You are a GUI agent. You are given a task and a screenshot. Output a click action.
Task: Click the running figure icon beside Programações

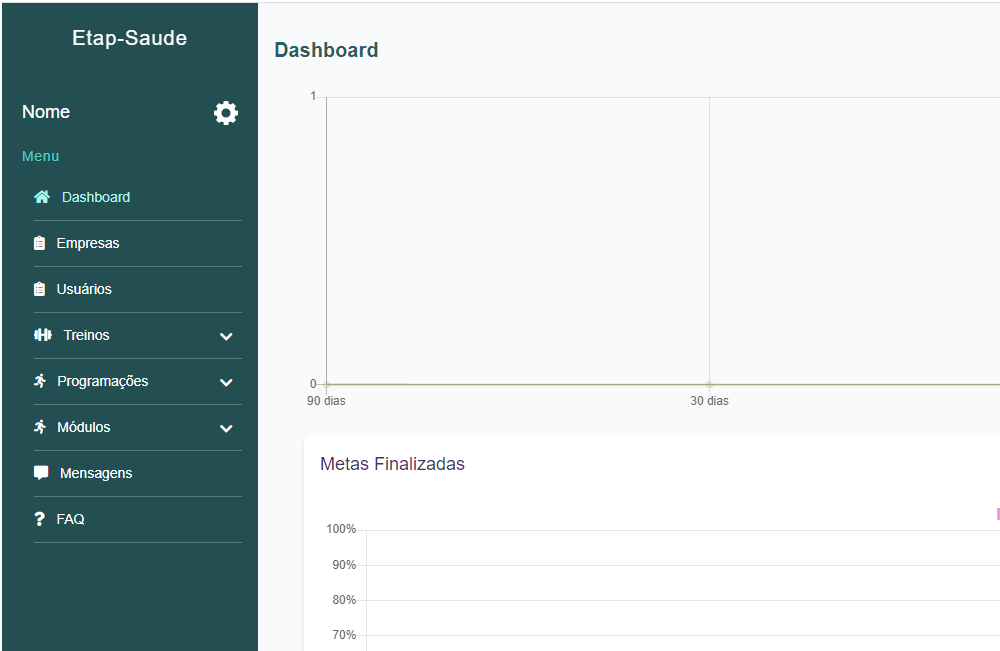point(40,381)
